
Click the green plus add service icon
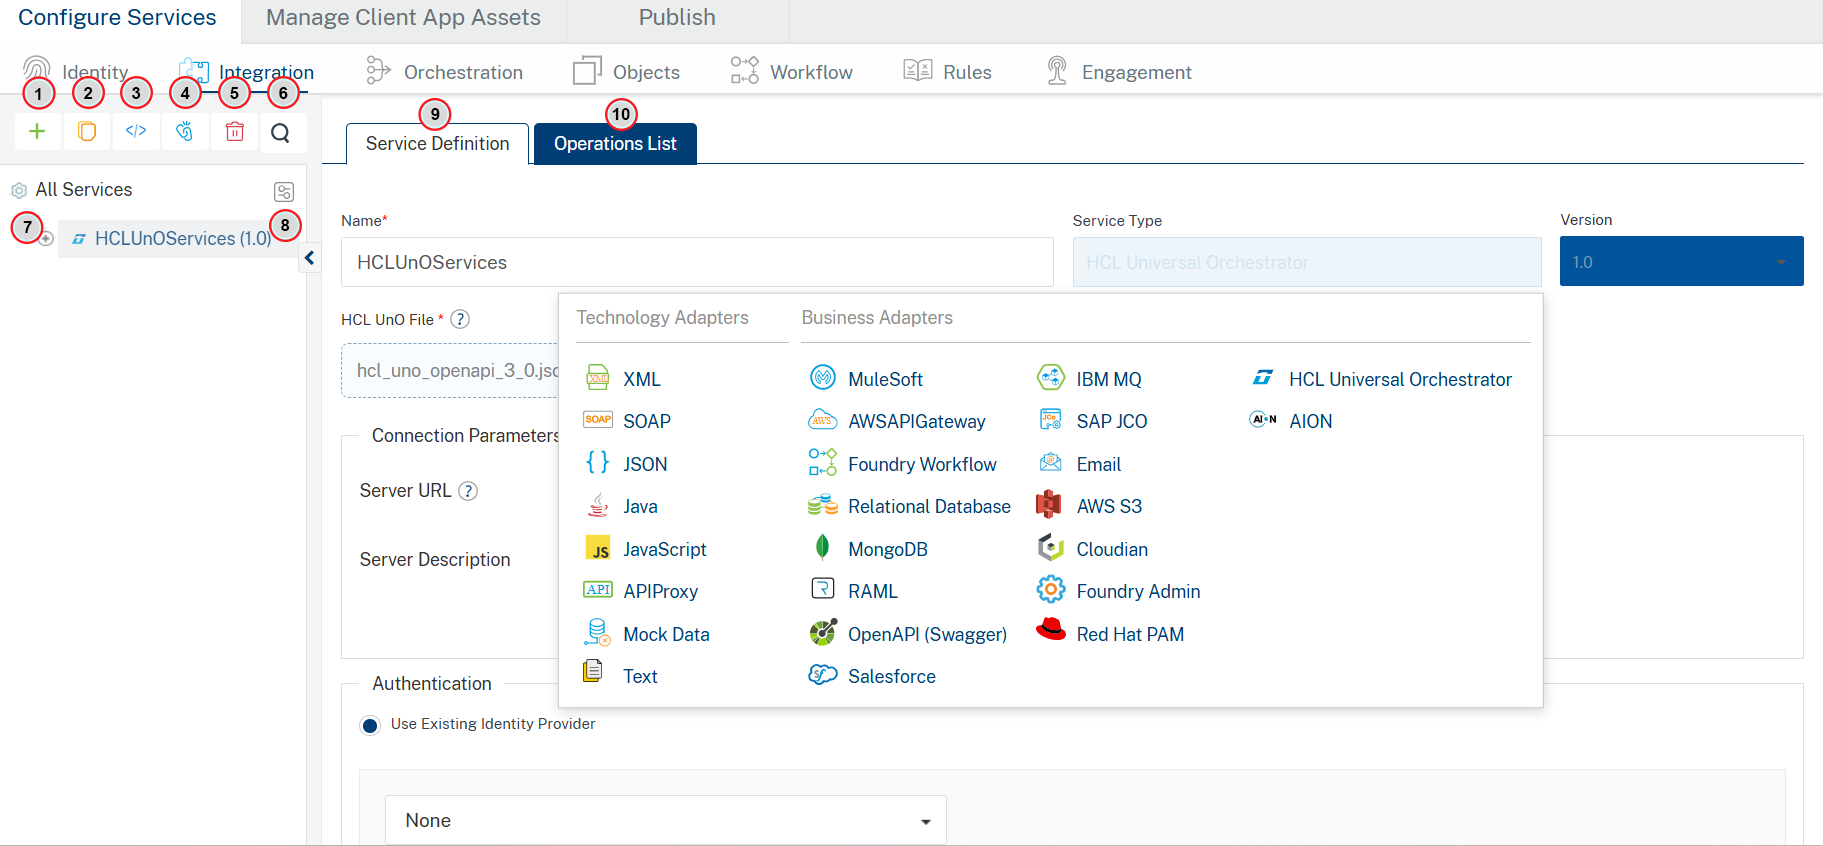coord(37,132)
